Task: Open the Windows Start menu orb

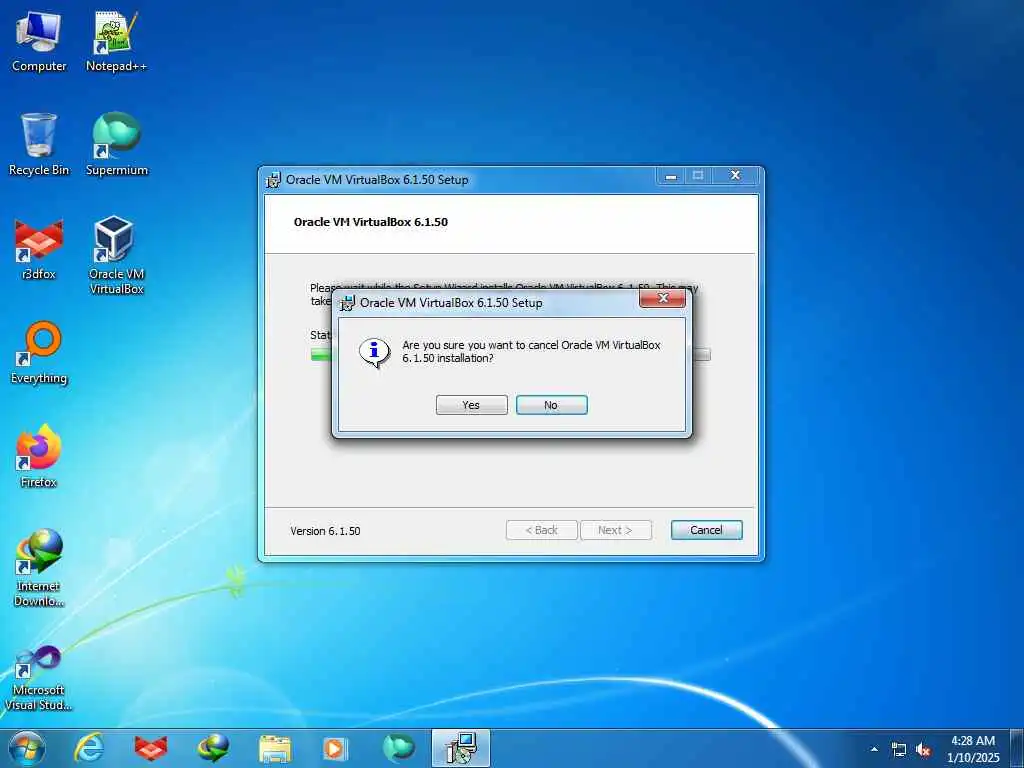Action: pos(27,748)
